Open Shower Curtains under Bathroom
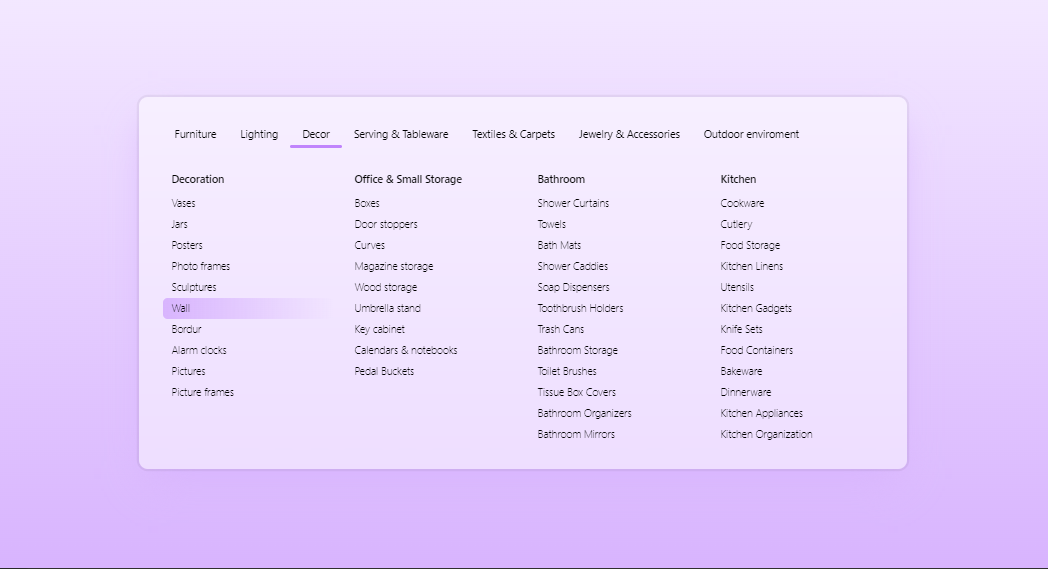1048x569 pixels. [573, 203]
